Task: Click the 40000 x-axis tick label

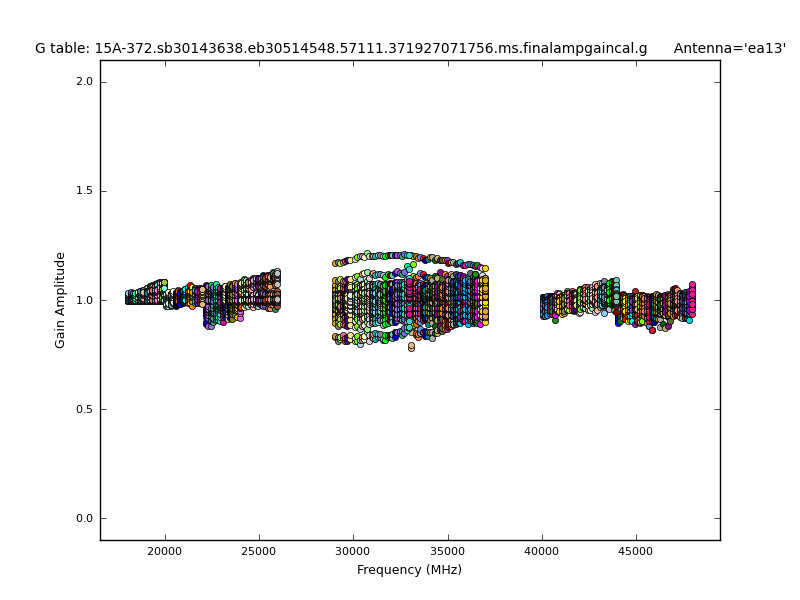Action: 541,550
